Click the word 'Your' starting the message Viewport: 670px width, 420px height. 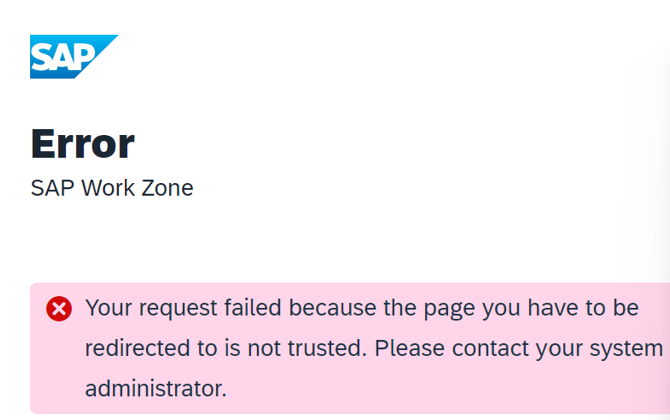coord(109,308)
